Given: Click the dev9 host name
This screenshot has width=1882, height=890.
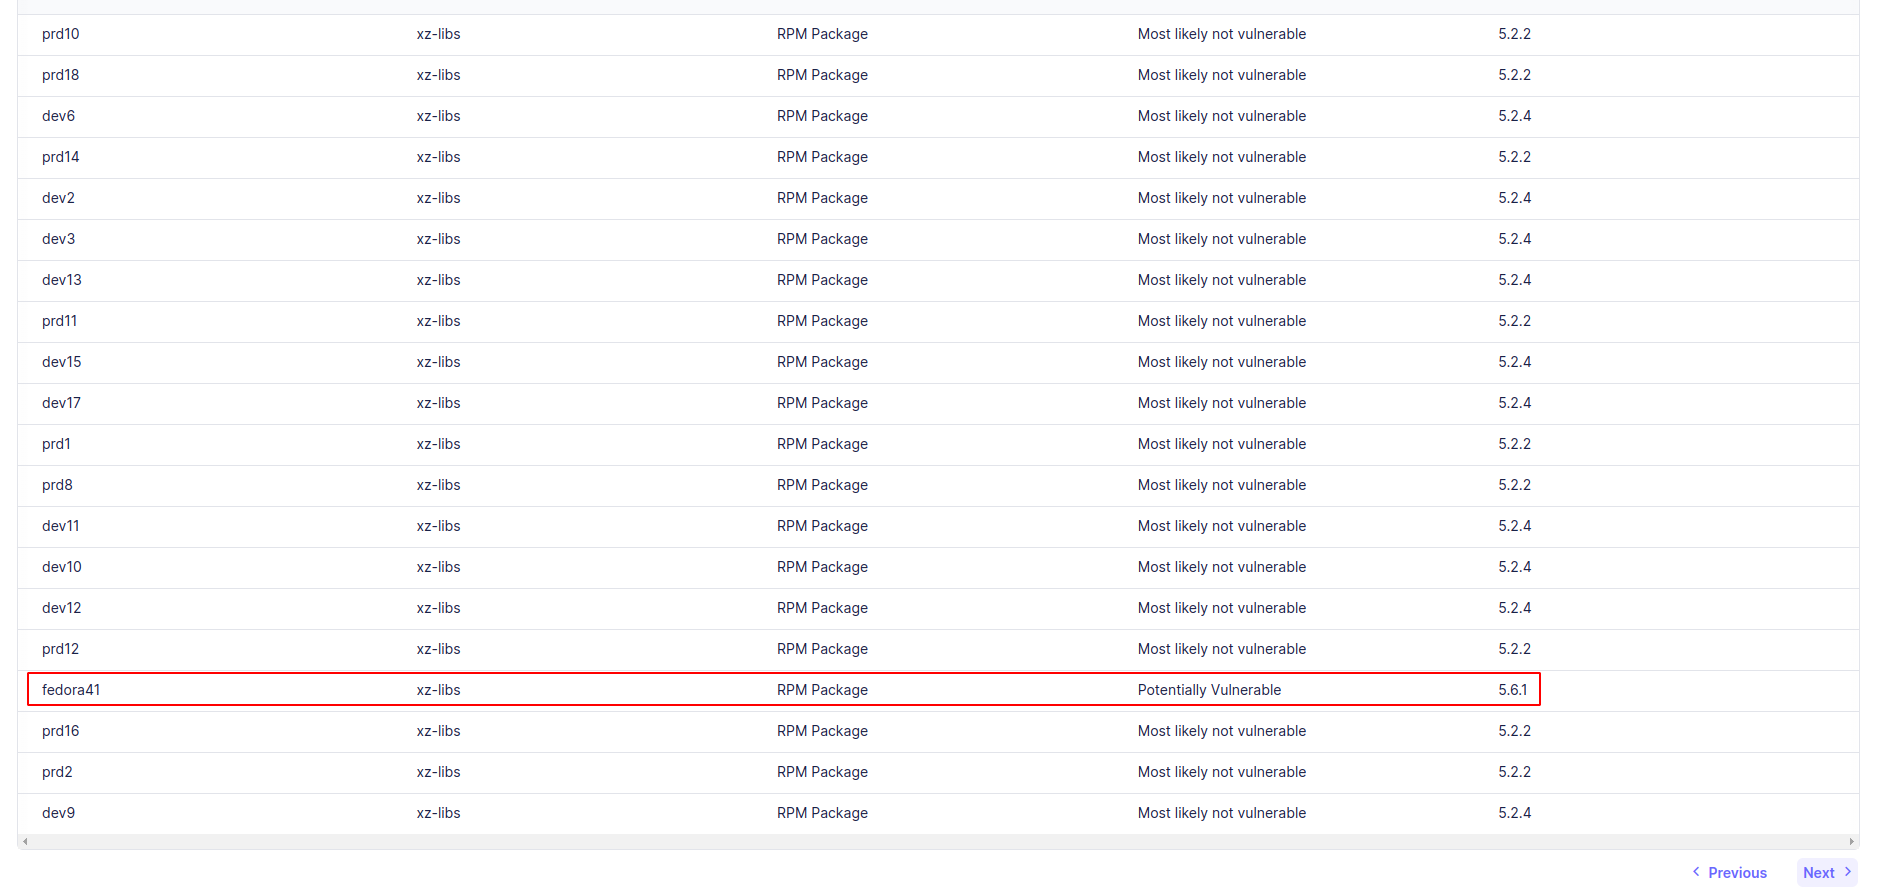Looking at the screenshot, I should click(59, 813).
